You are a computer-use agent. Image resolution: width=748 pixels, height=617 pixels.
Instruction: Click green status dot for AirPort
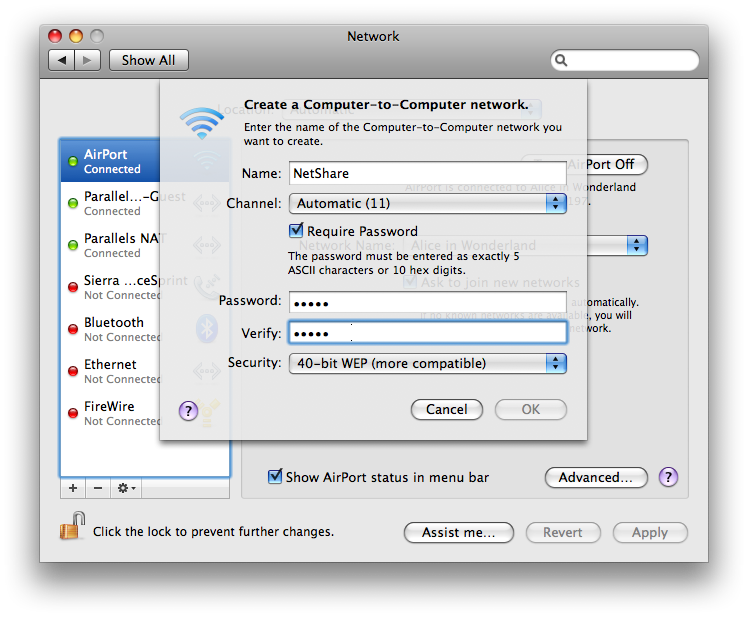tap(73, 161)
